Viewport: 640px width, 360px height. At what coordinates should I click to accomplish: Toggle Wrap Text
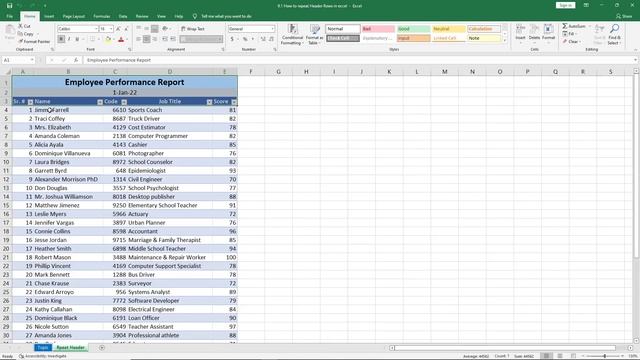click(x=193, y=29)
